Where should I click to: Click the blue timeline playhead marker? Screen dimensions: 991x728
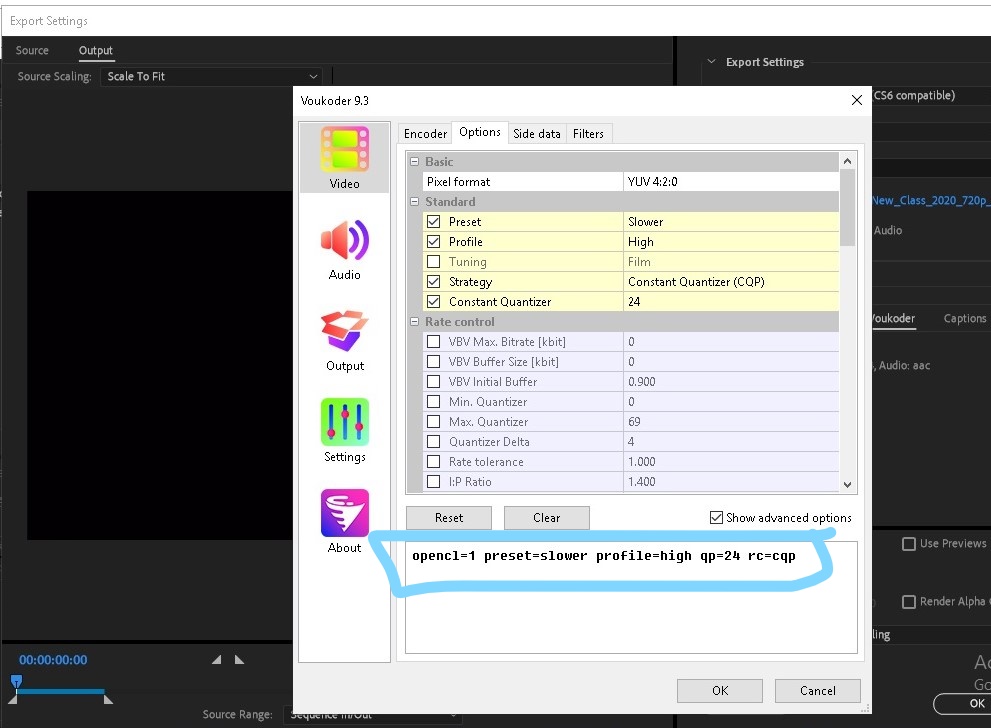[x=16, y=681]
